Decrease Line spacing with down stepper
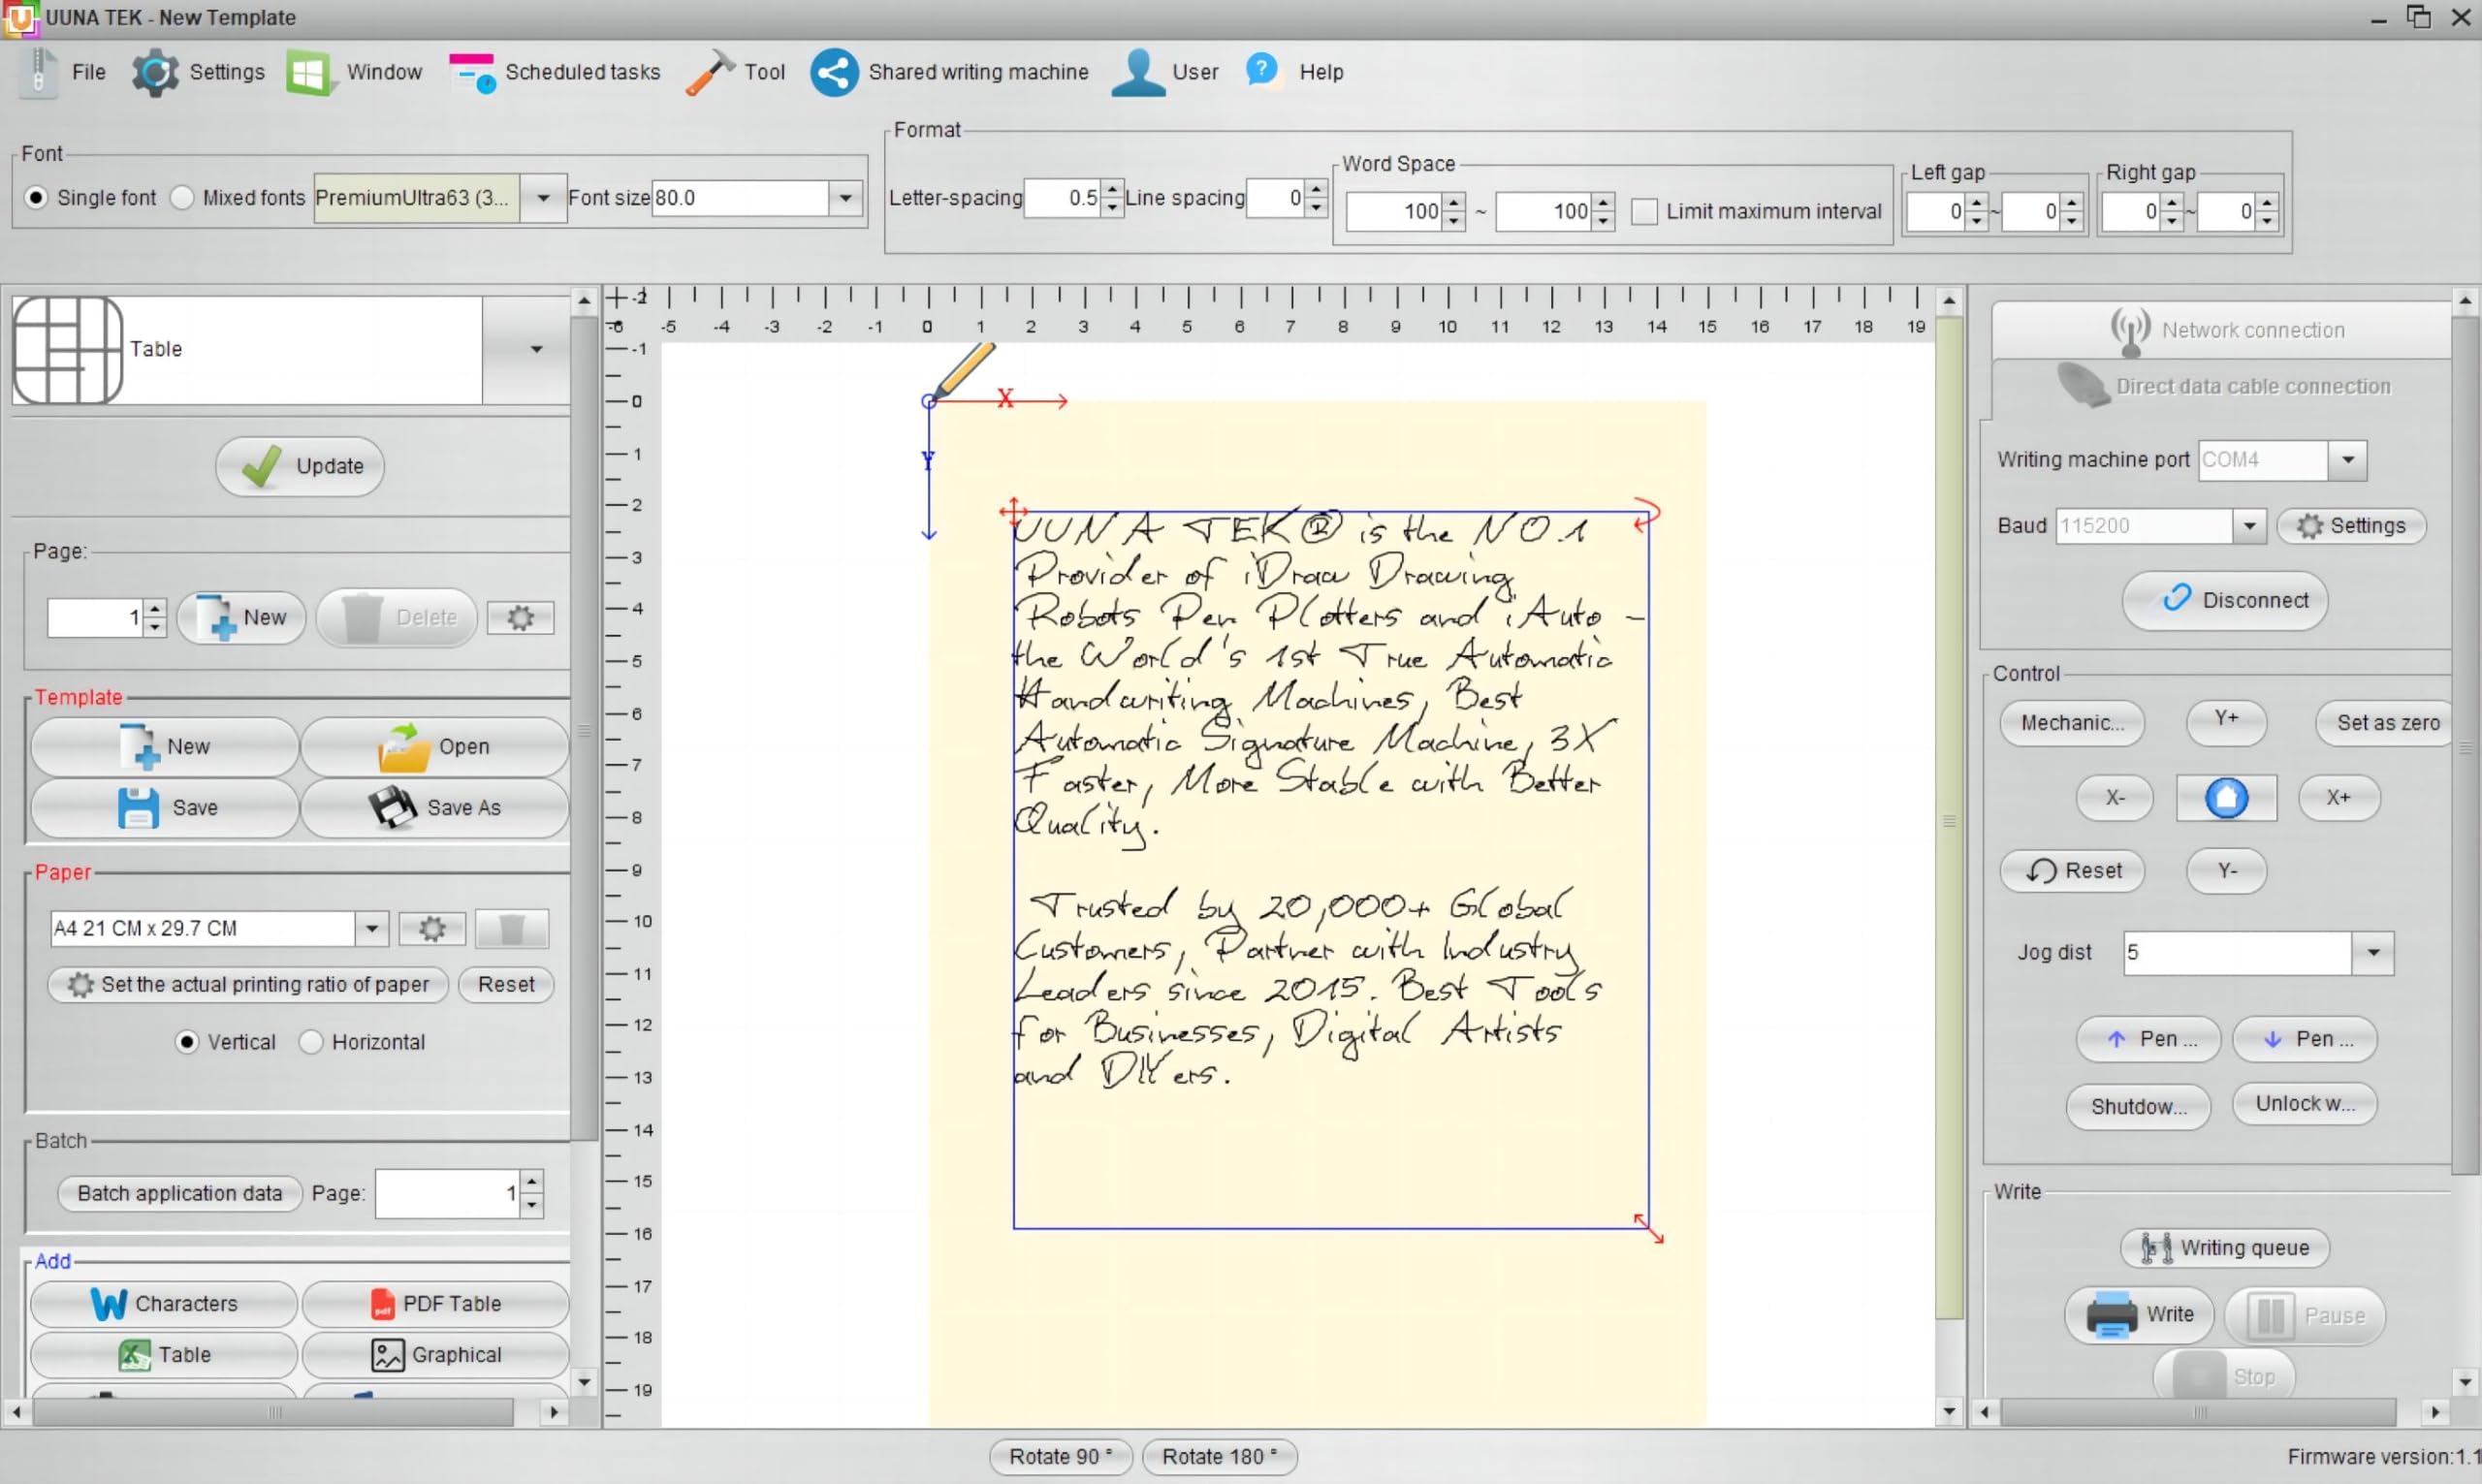The width and height of the screenshot is (2482, 1484). [x=1316, y=206]
